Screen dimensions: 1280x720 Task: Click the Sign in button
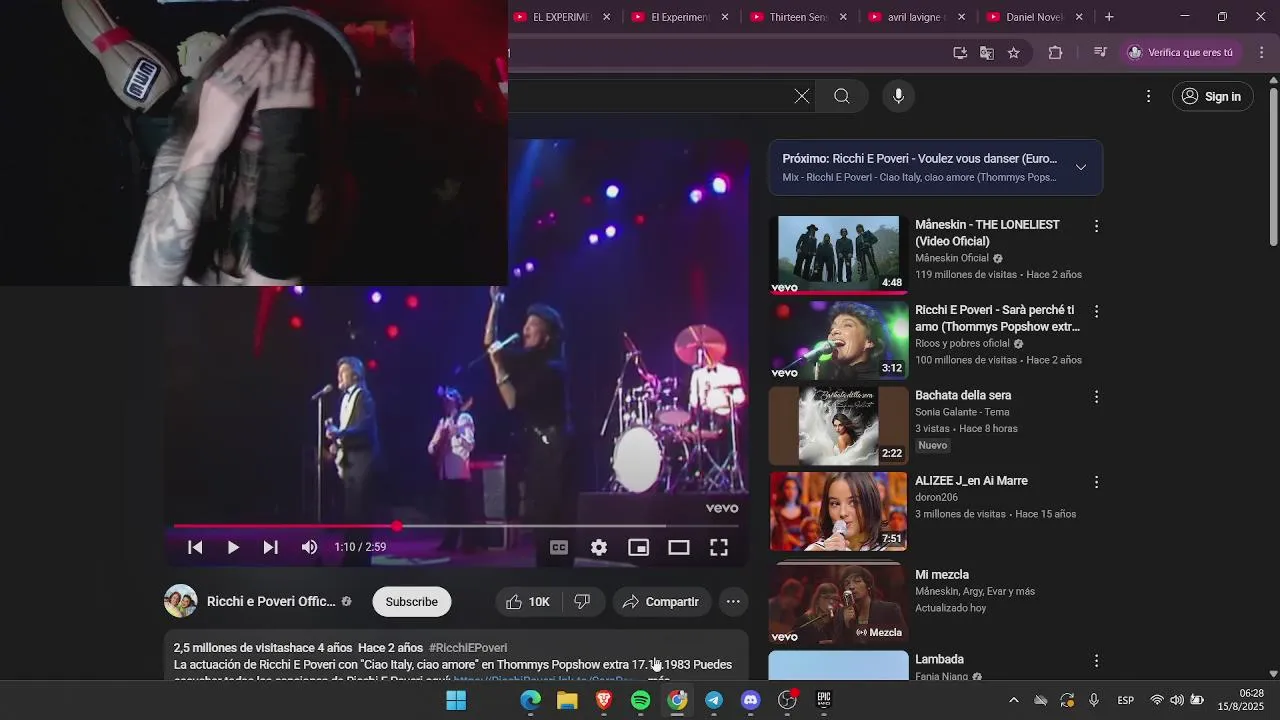[x=1213, y=96]
